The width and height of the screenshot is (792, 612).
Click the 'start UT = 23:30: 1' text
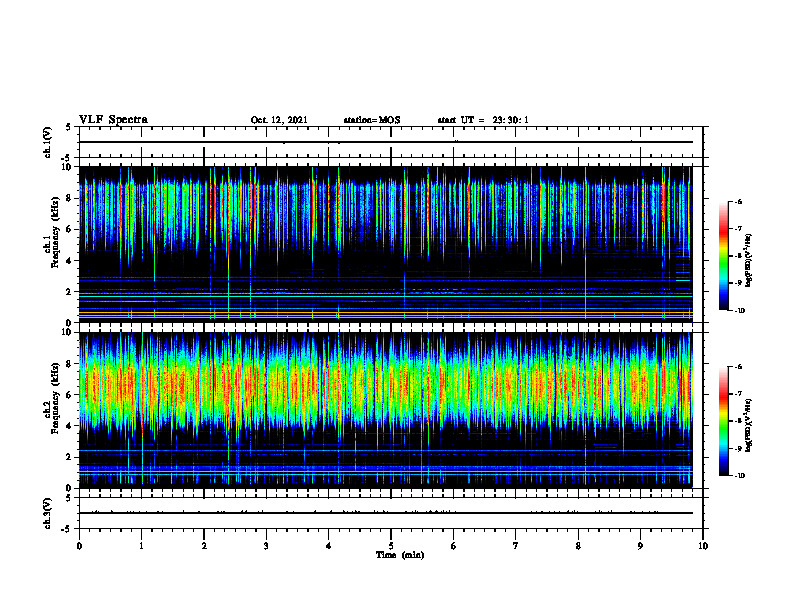coord(483,120)
